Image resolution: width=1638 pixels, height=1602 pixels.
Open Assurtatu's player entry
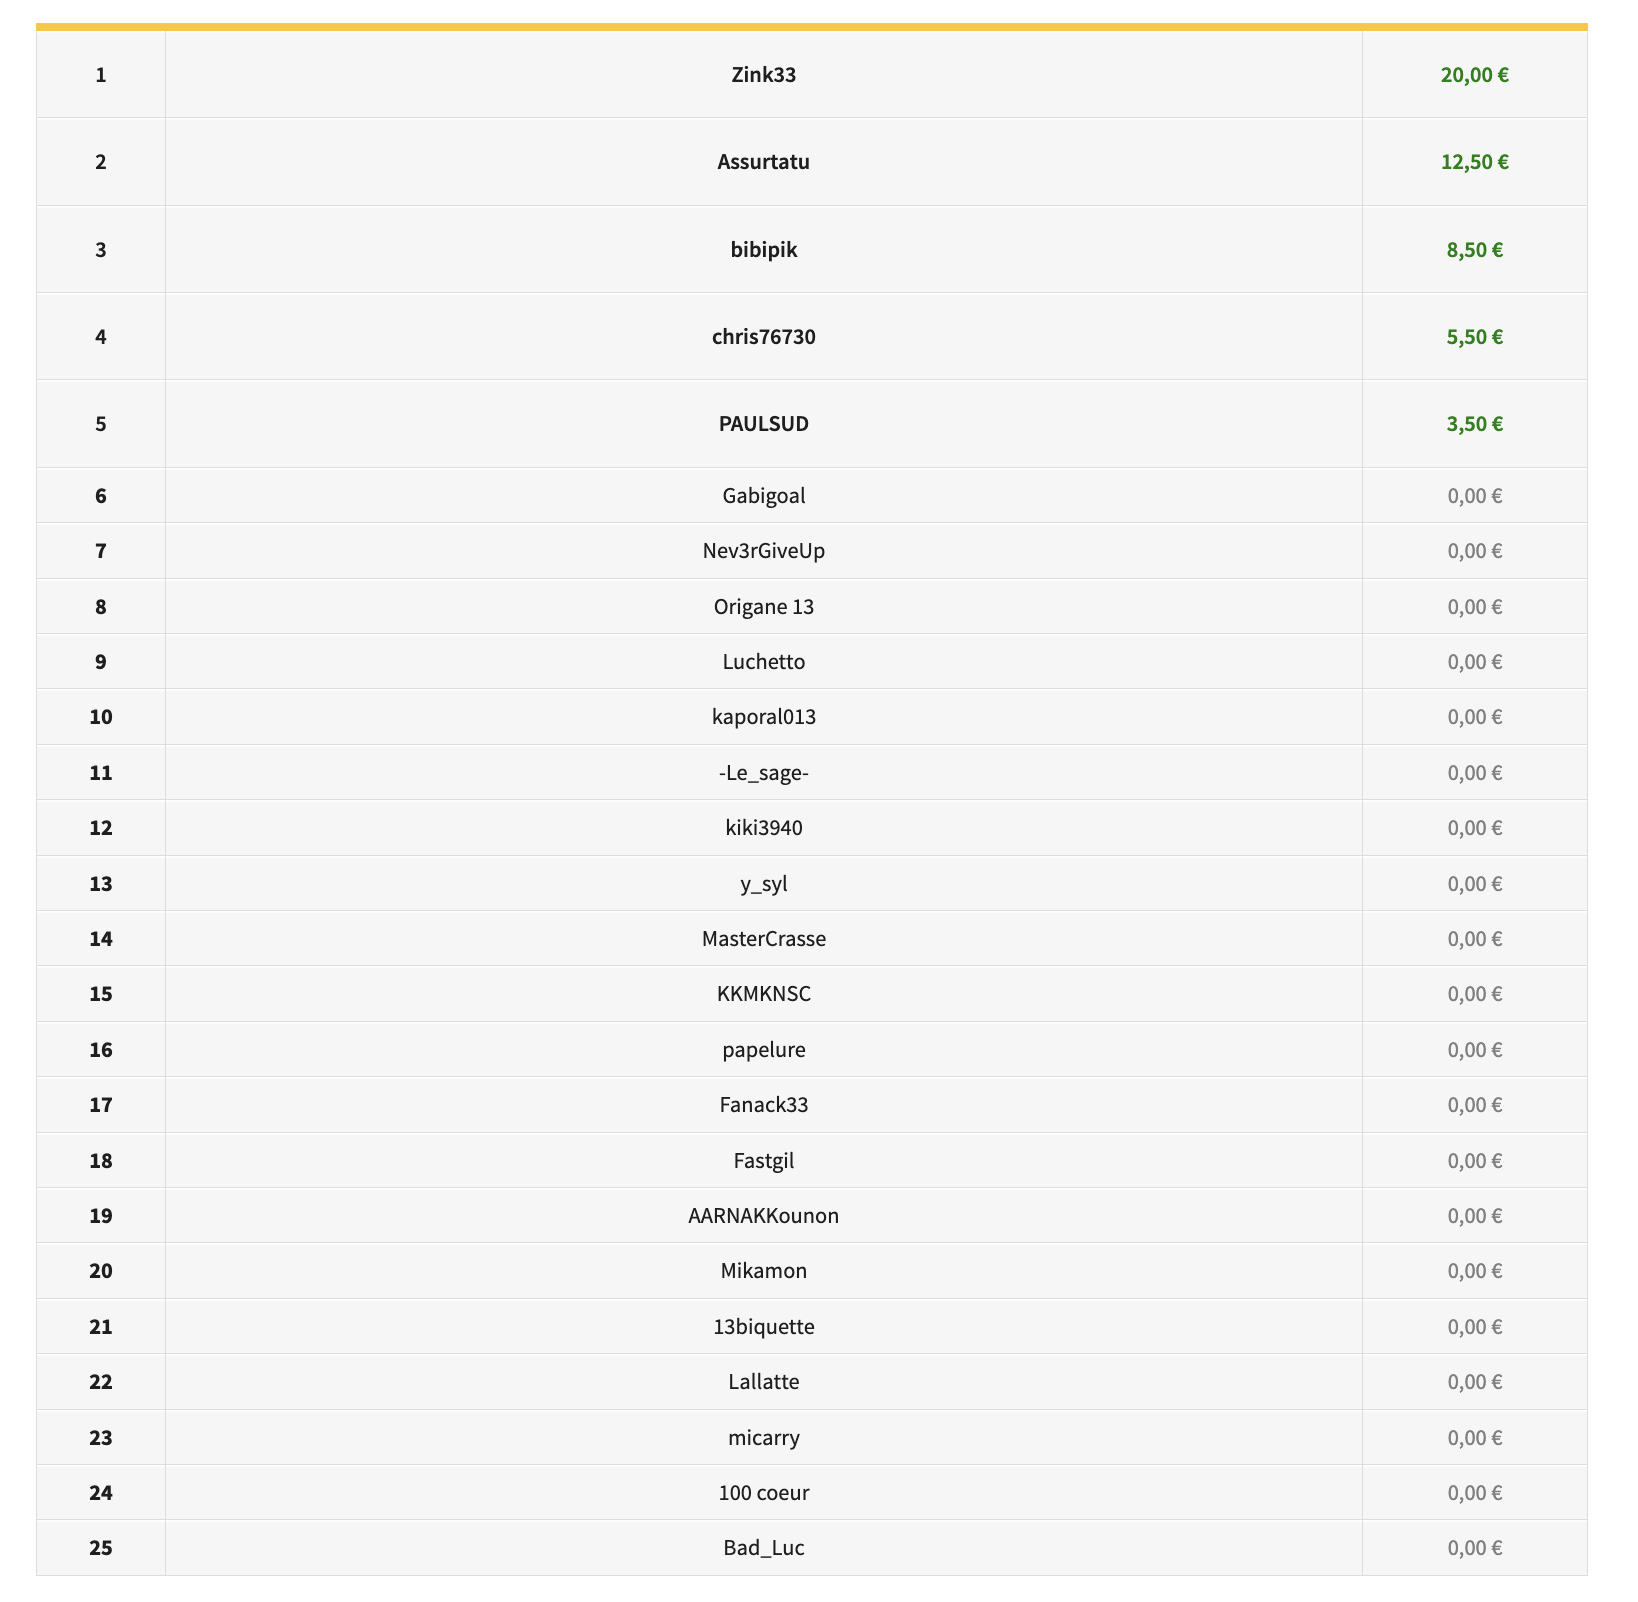(763, 162)
